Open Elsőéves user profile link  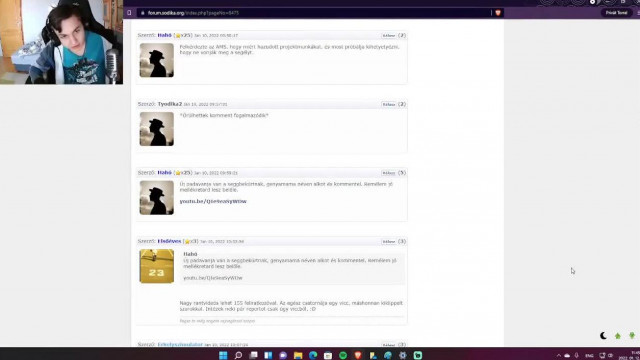(169, 241)
